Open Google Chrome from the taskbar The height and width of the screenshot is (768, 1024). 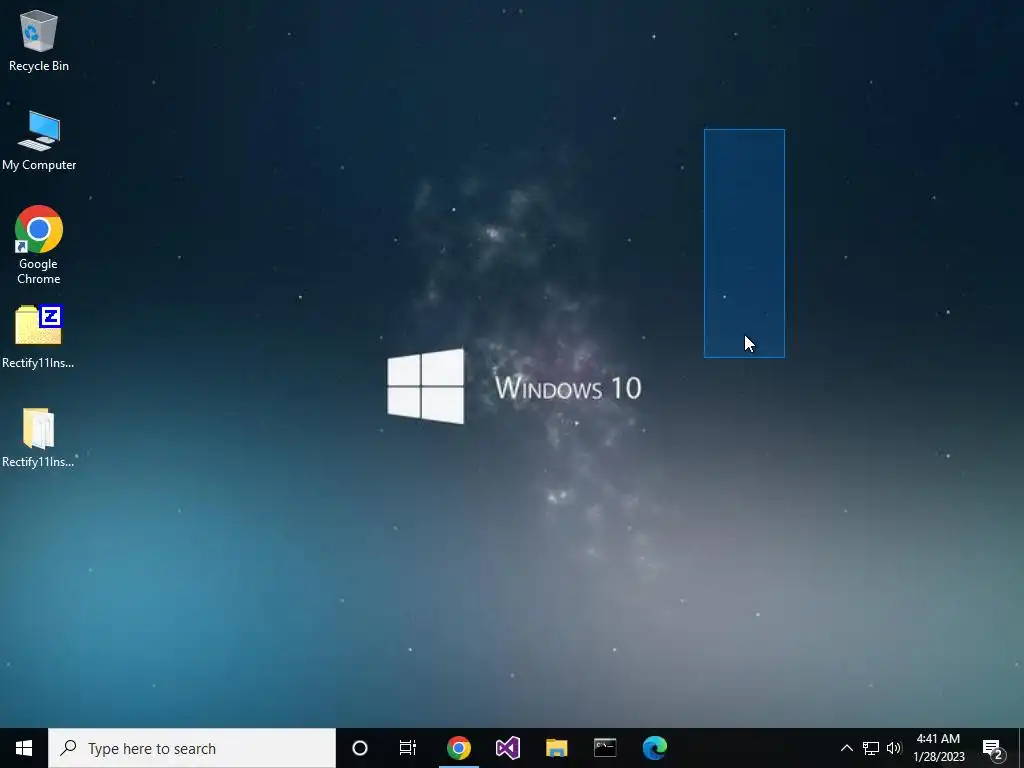[458, 748]
